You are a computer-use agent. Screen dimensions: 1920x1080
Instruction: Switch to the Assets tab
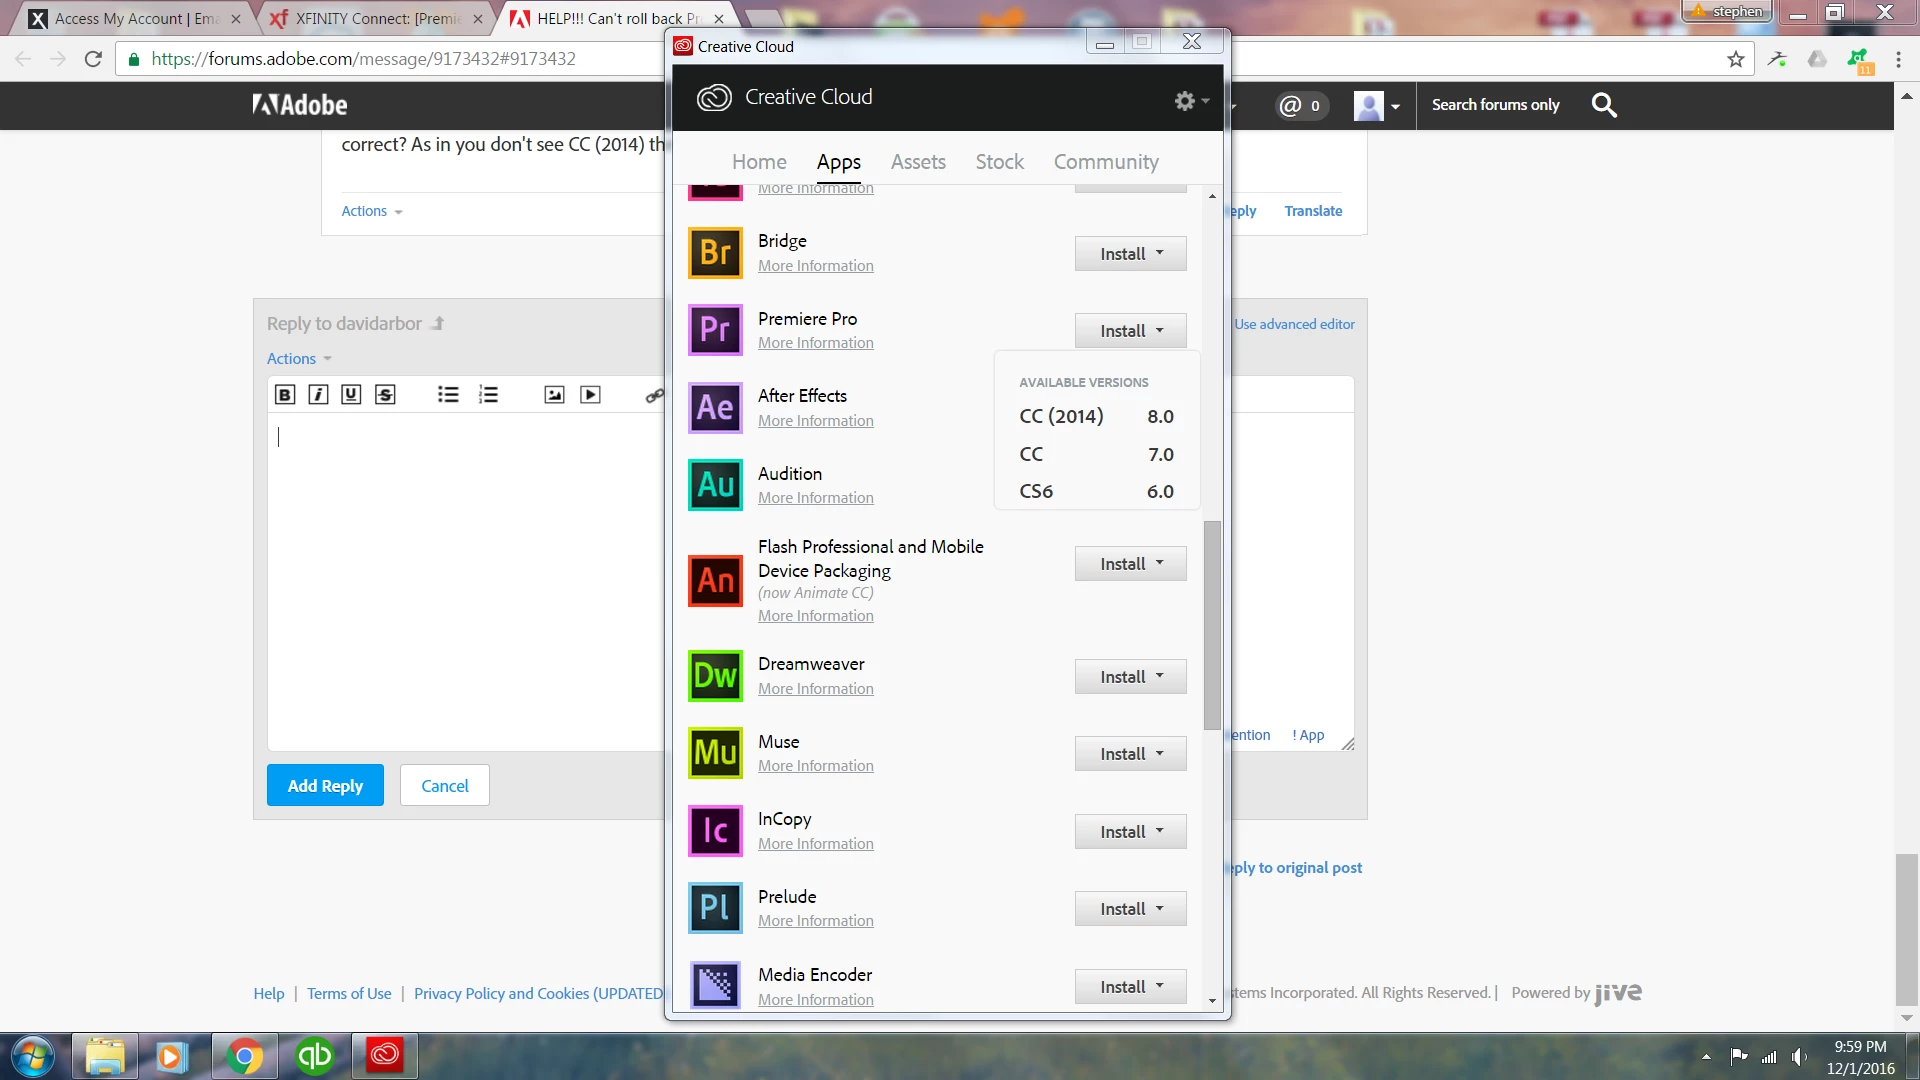tap(917, 162)
